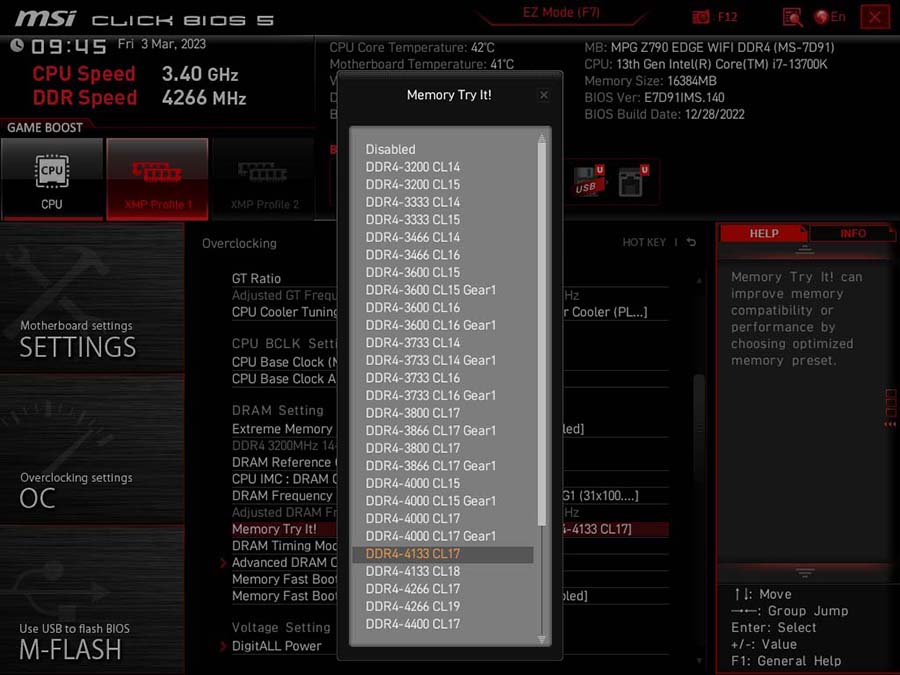Select DDR4-4266 CL19 preset
900x675 pixels.
pos(413,607)
